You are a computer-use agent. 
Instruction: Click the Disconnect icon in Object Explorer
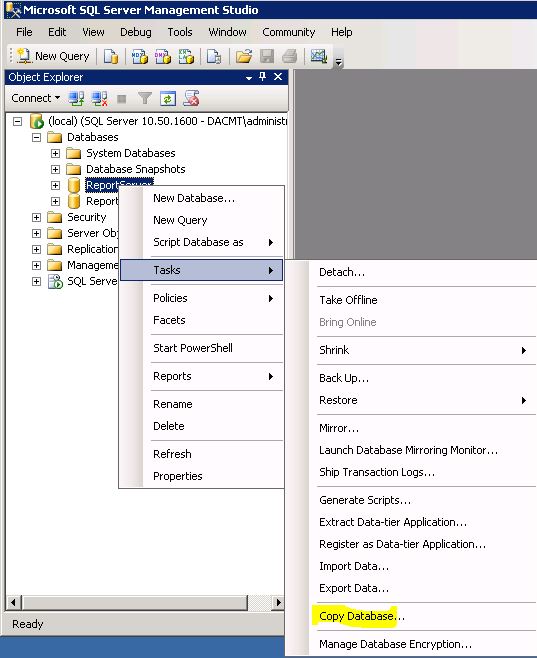99,99
